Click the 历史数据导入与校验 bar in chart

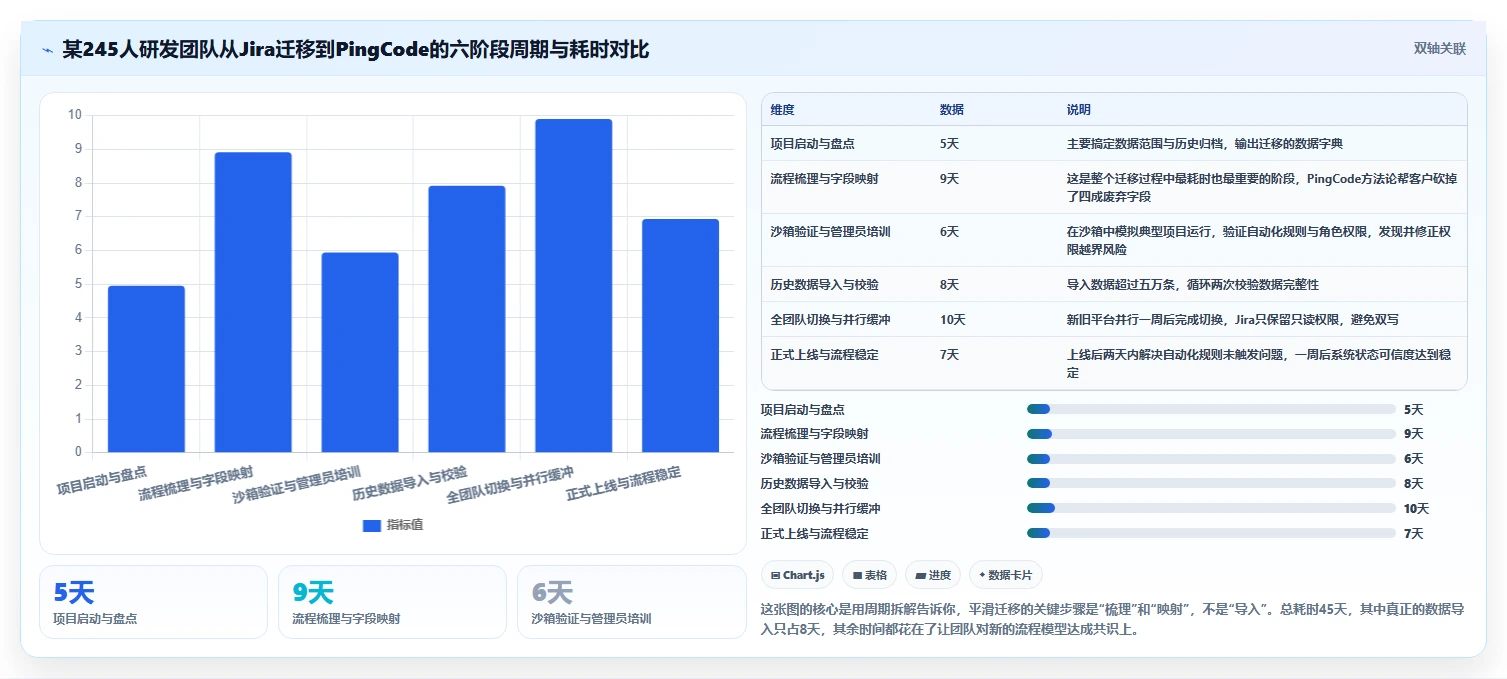click(x=467, y=319)
